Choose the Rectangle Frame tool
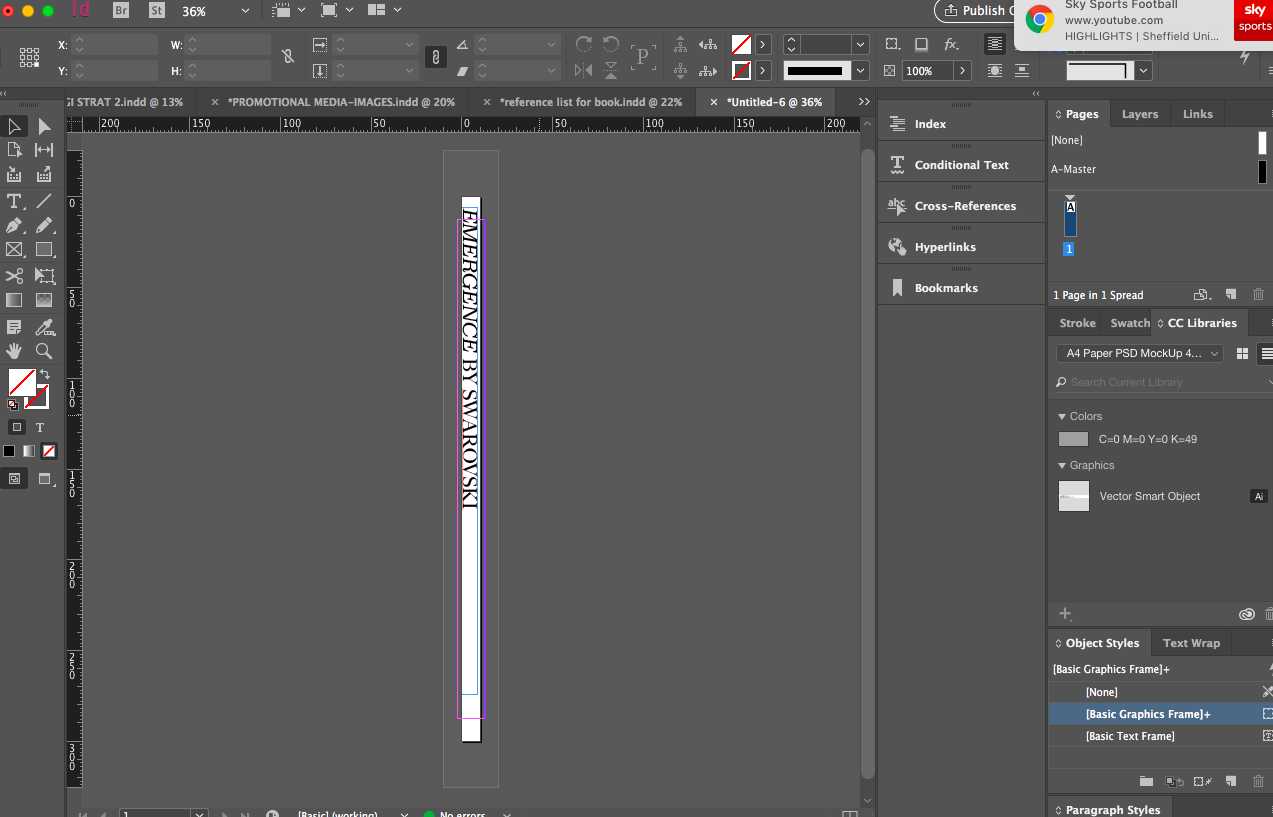This screenshot has width=1273, height=817. click(15, 250)
